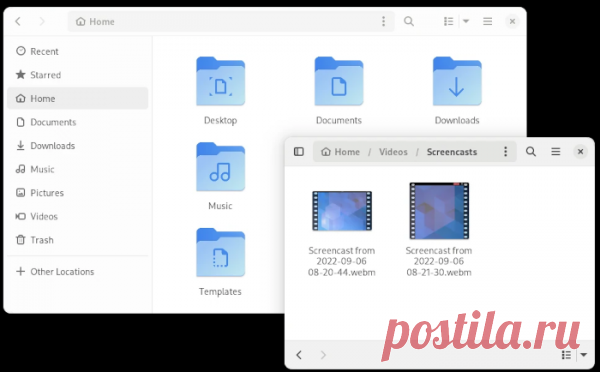Switch Screencasts window to list view
The height and width of the screenshot is (372, 600).
[x=566, y=355]
